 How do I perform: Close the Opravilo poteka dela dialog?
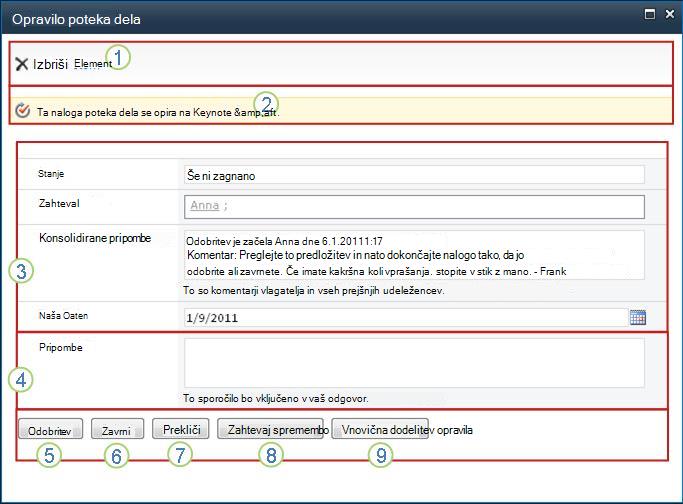coord(670,14)
